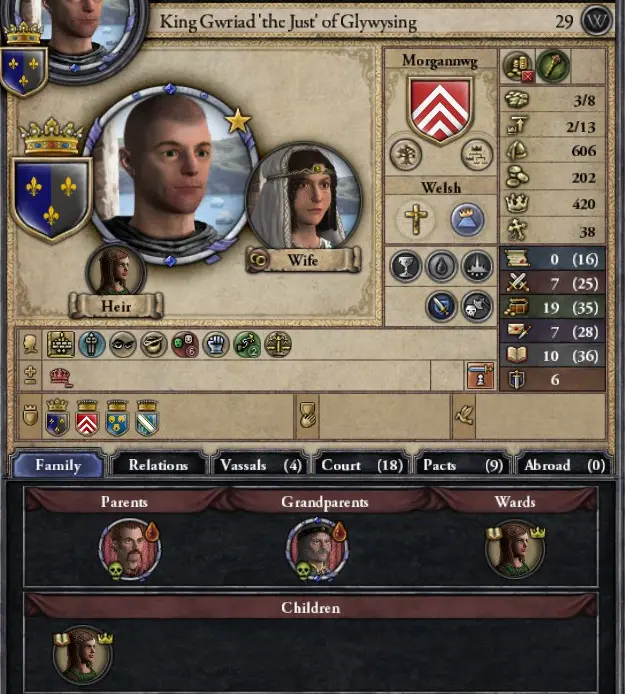Click the clenched fist trait icon

click(216, 344)
